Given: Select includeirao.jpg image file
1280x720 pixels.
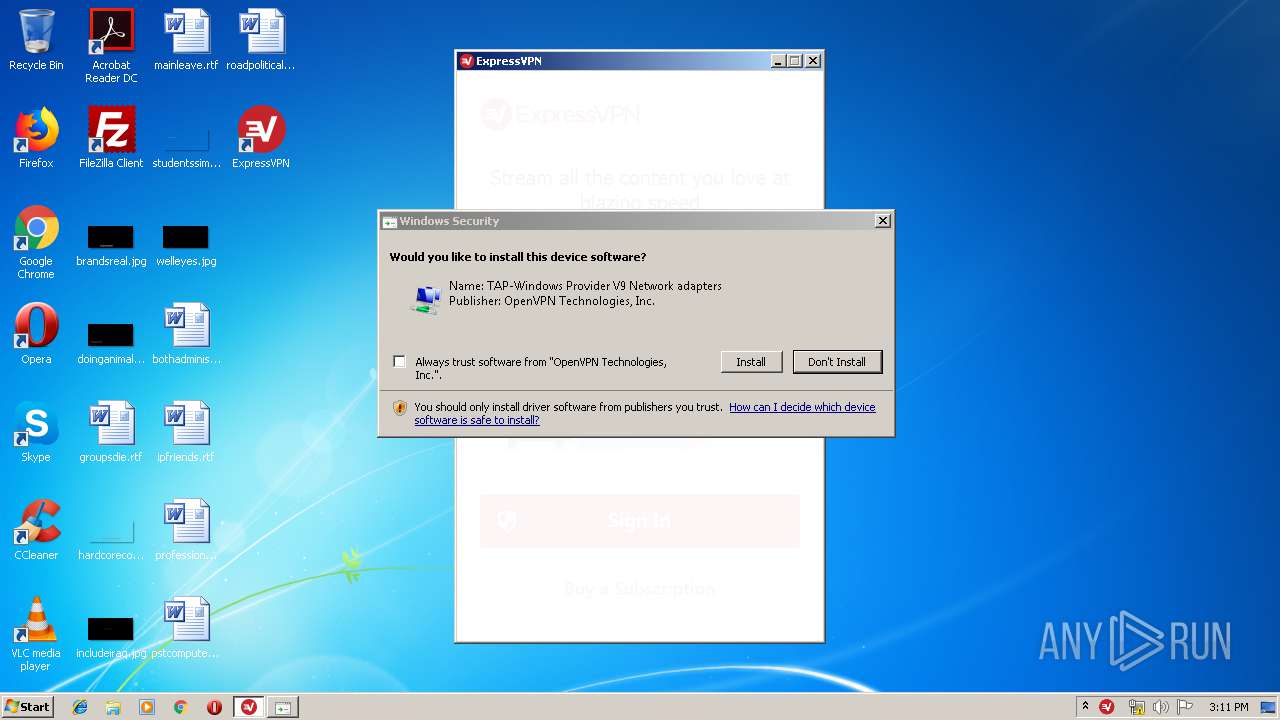Looking at the screenshot, I should click(111, 637).
